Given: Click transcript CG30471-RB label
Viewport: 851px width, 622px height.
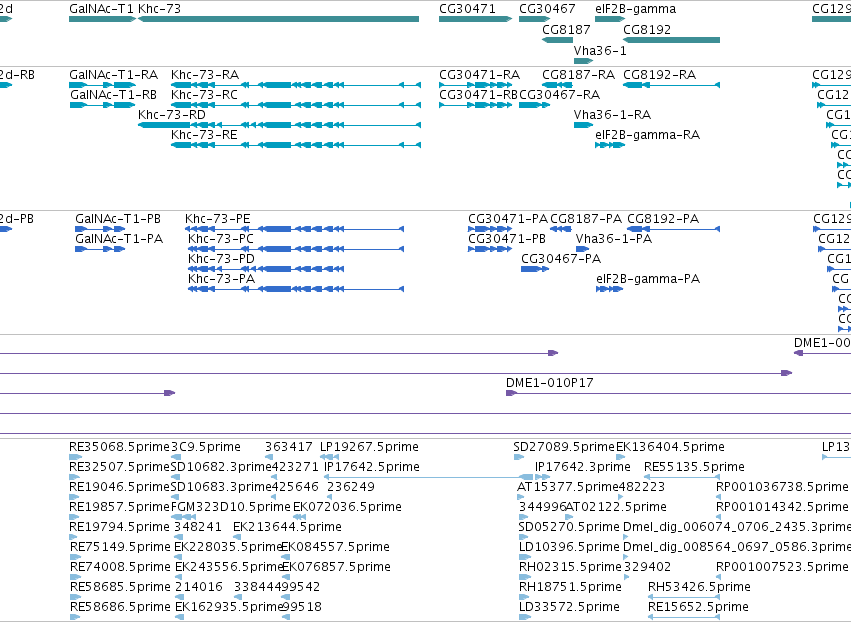Looking at the screenshot, I should pos(479,94).
